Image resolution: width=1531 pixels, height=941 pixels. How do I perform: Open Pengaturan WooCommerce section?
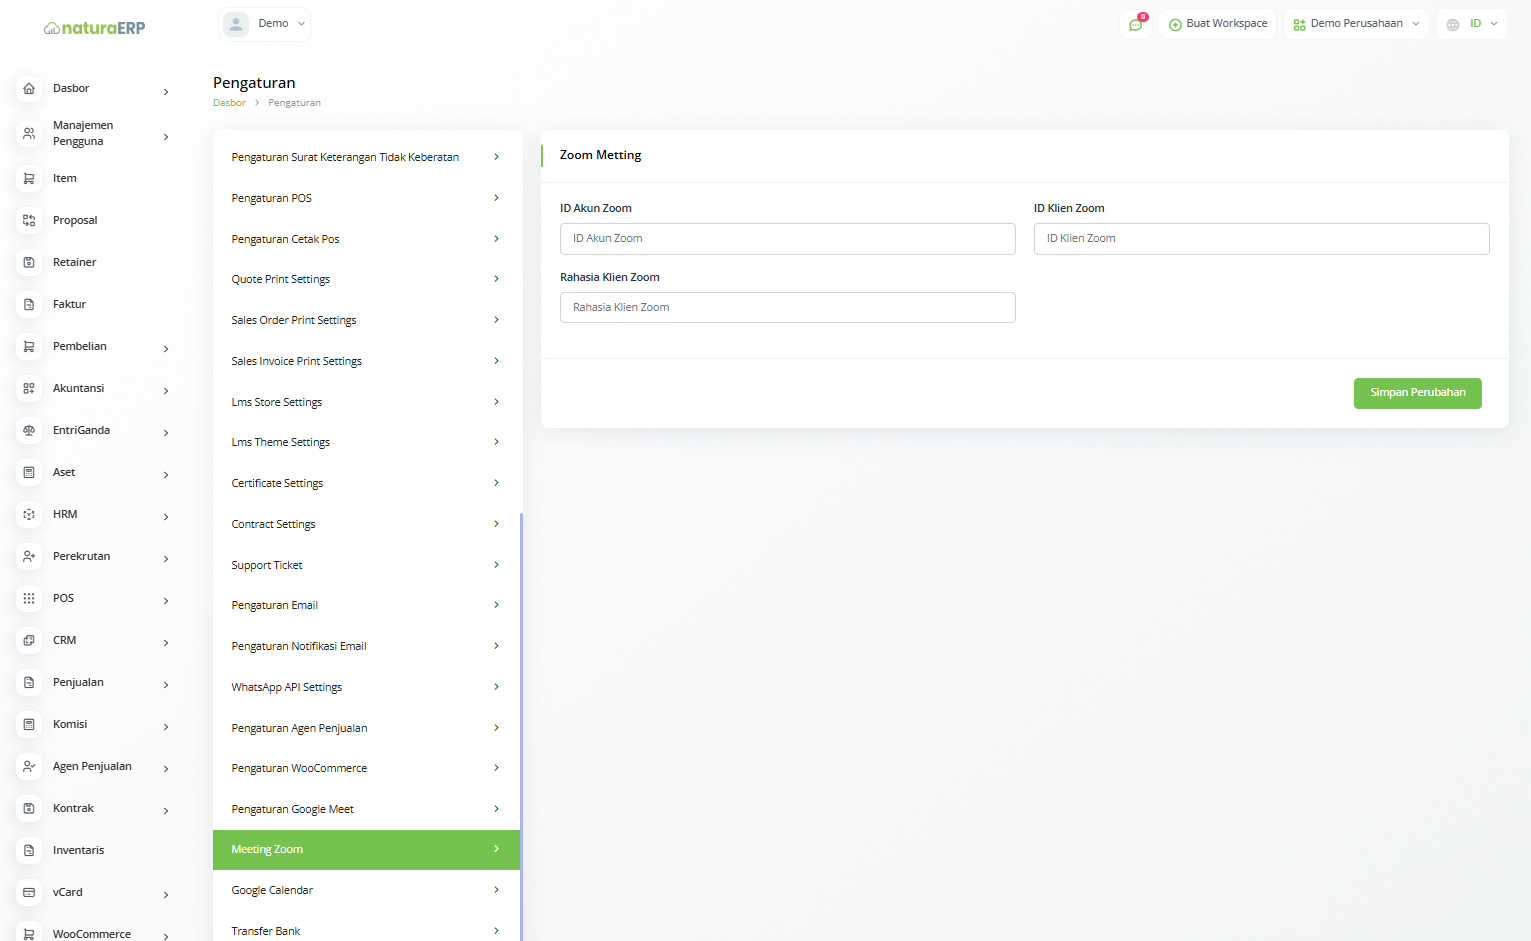click(366, 768)
